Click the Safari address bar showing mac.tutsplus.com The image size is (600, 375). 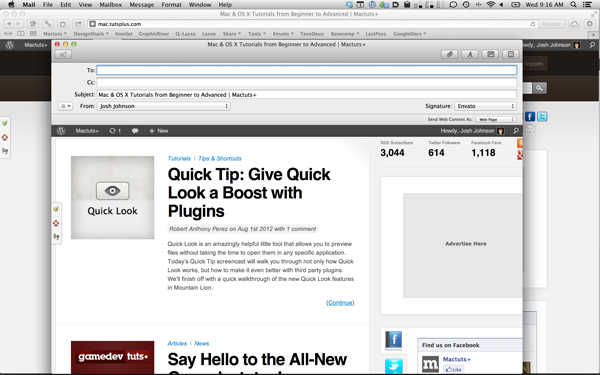click(x=313, y=24)
